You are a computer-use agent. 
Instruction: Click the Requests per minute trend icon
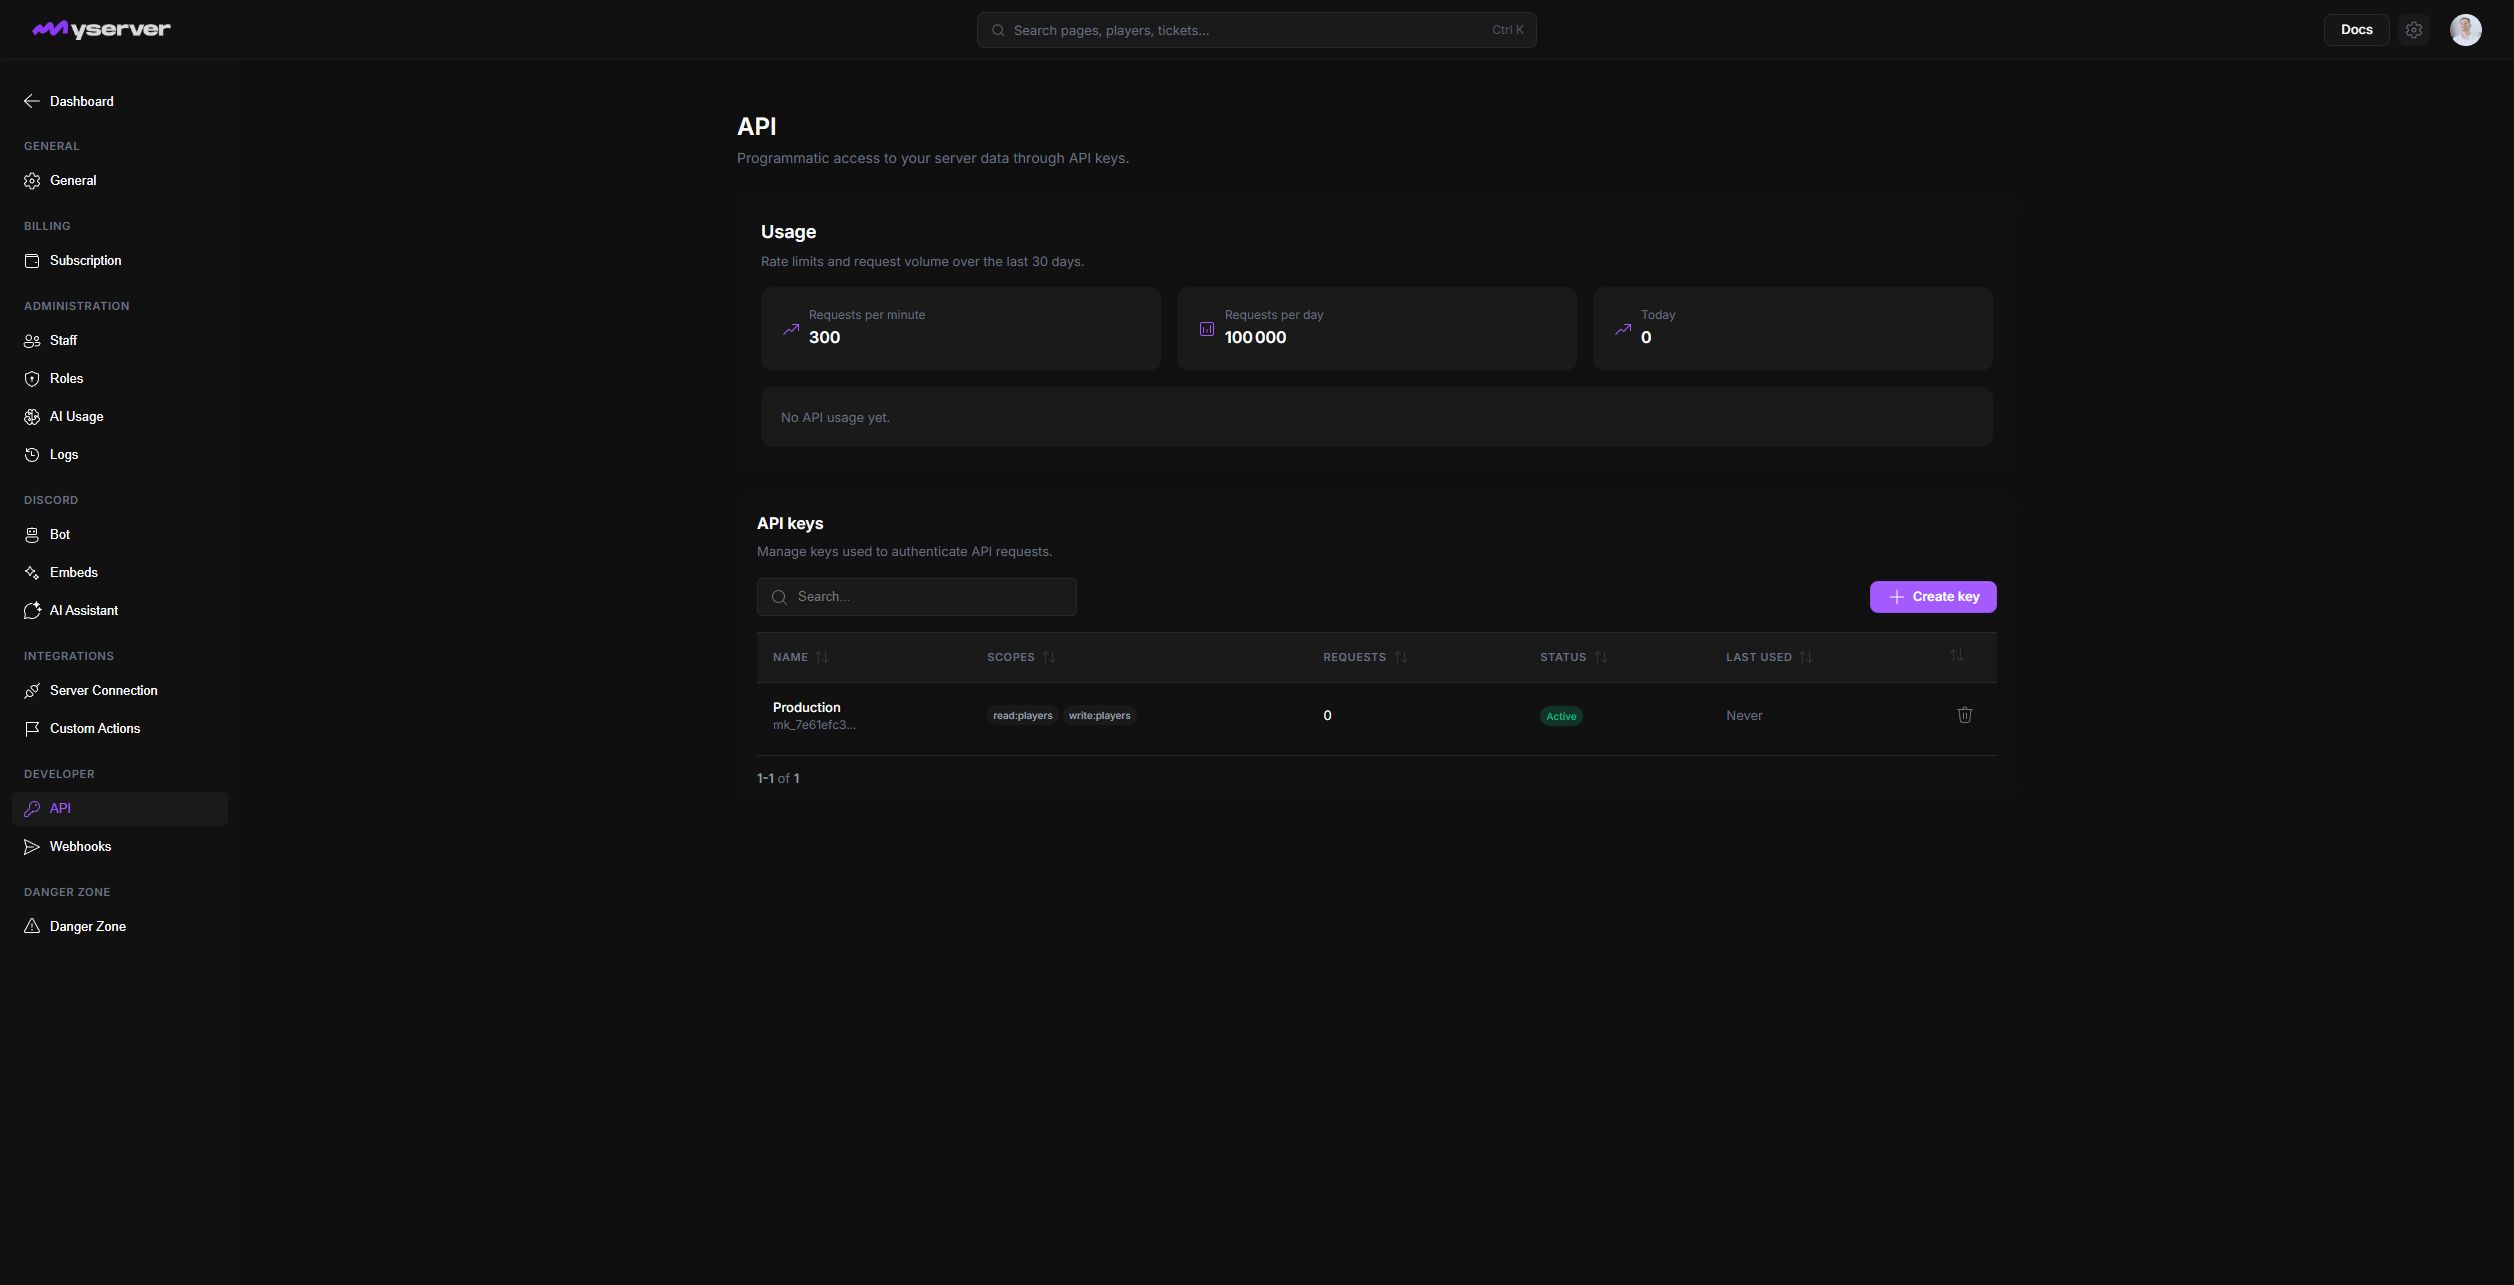click(790, 329)
